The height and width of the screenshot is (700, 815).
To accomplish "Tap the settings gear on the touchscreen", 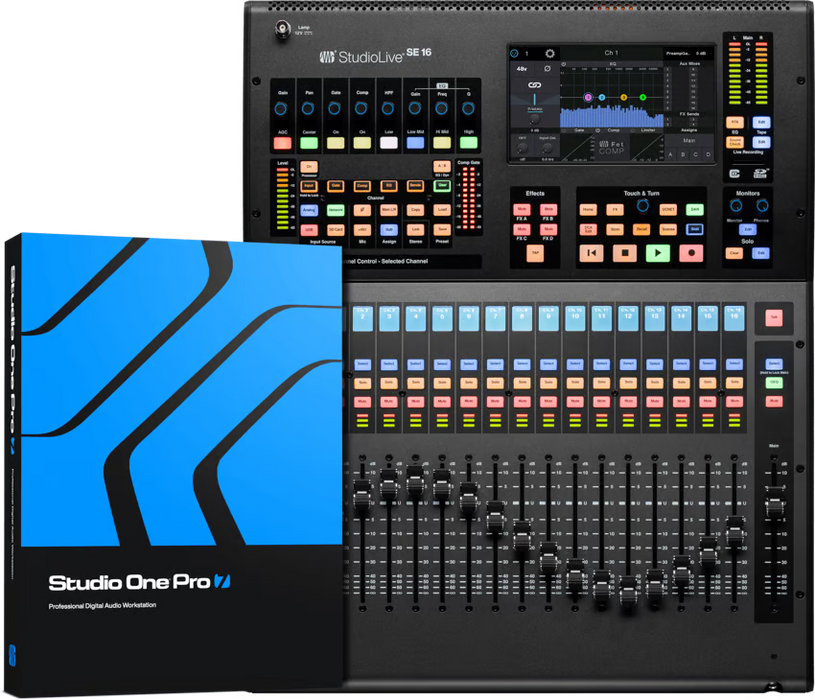I will coord(550,53).
